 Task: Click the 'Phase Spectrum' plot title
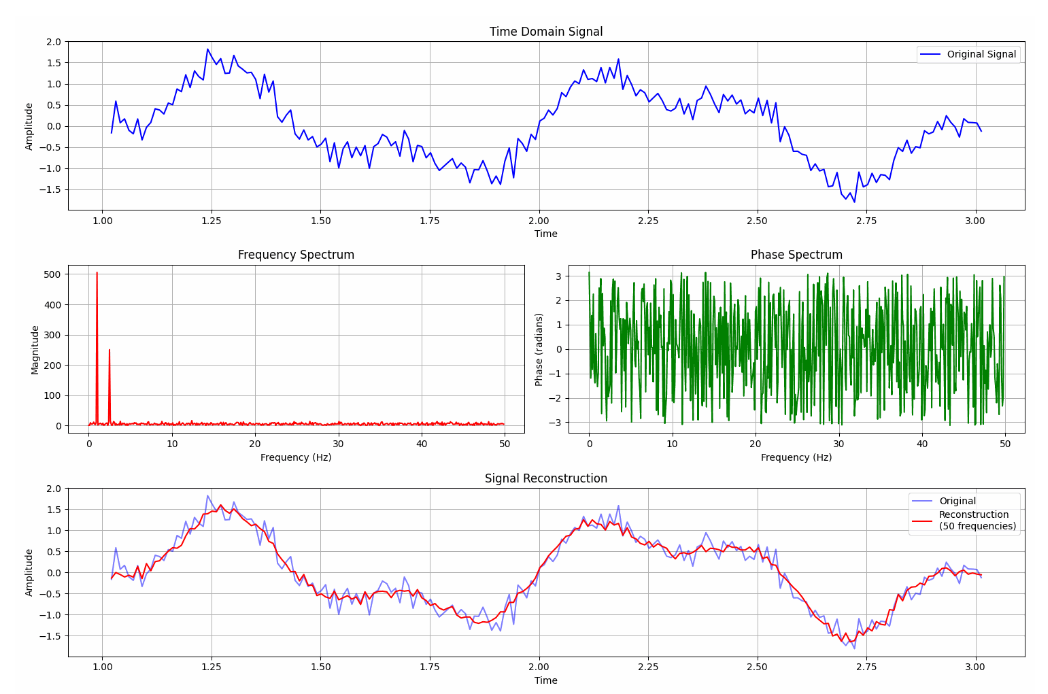[x=796, y=255]
